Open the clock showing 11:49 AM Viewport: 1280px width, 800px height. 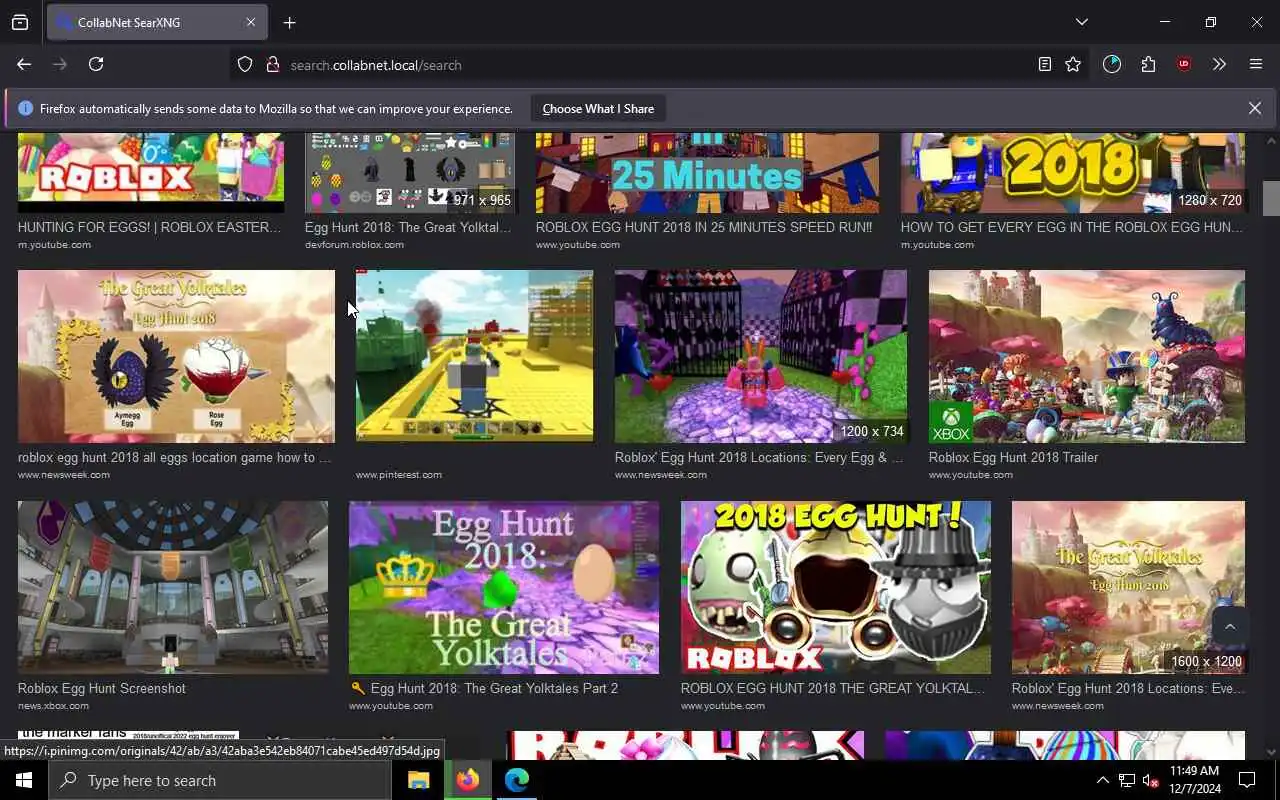pyautogui.click(x=1194, y=780)
